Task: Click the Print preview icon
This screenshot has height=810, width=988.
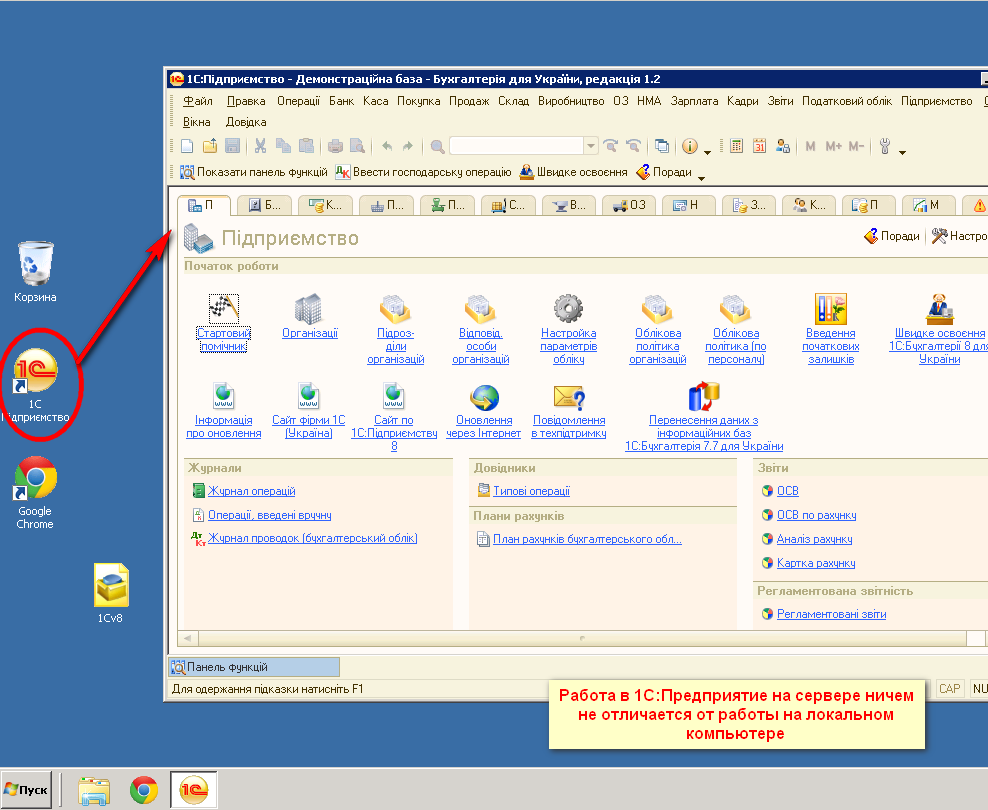Action: tap(357, 146)
